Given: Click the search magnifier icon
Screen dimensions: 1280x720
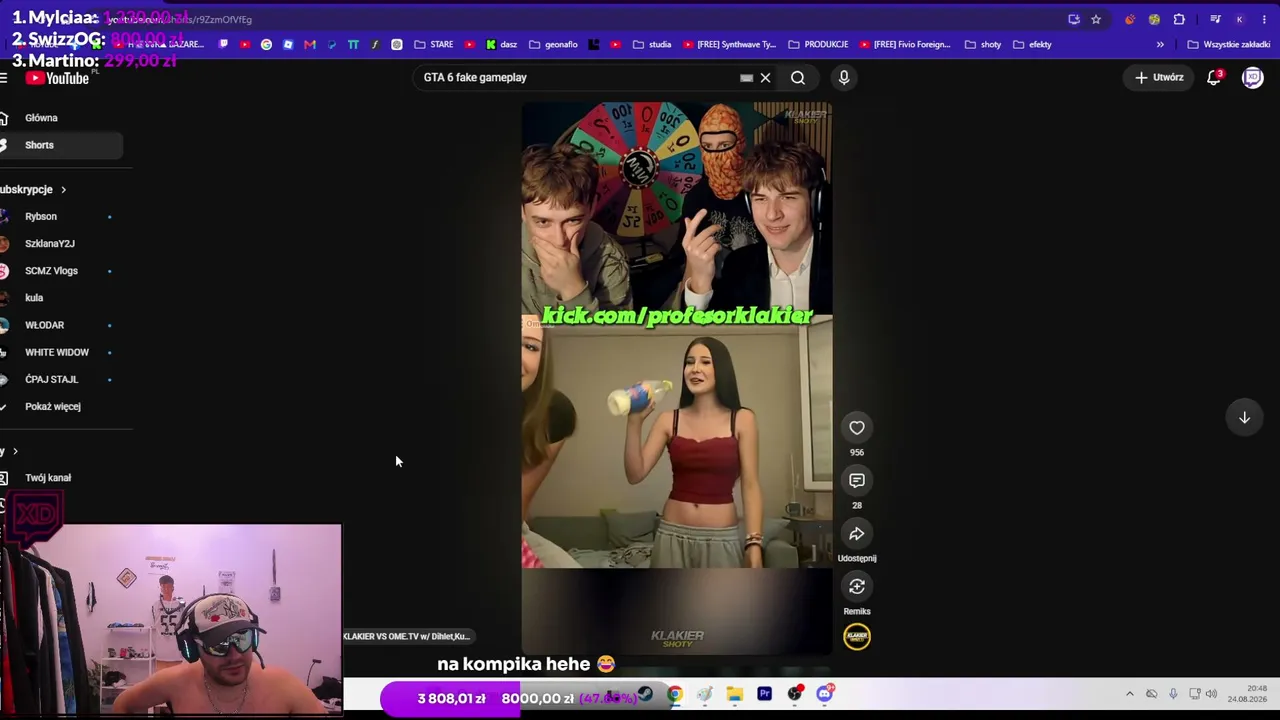Looking at the screenshot, I should click(798, 77).
